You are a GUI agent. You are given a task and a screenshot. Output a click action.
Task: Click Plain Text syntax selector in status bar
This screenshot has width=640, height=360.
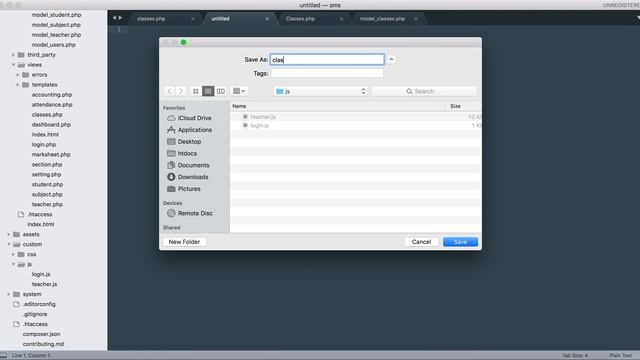[x=620, y=356]
